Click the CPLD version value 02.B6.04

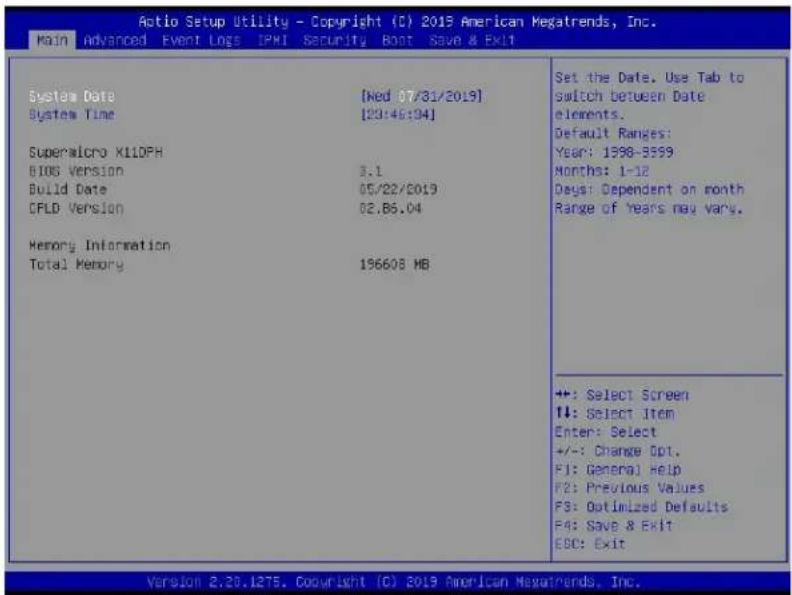tap(390, 208)
